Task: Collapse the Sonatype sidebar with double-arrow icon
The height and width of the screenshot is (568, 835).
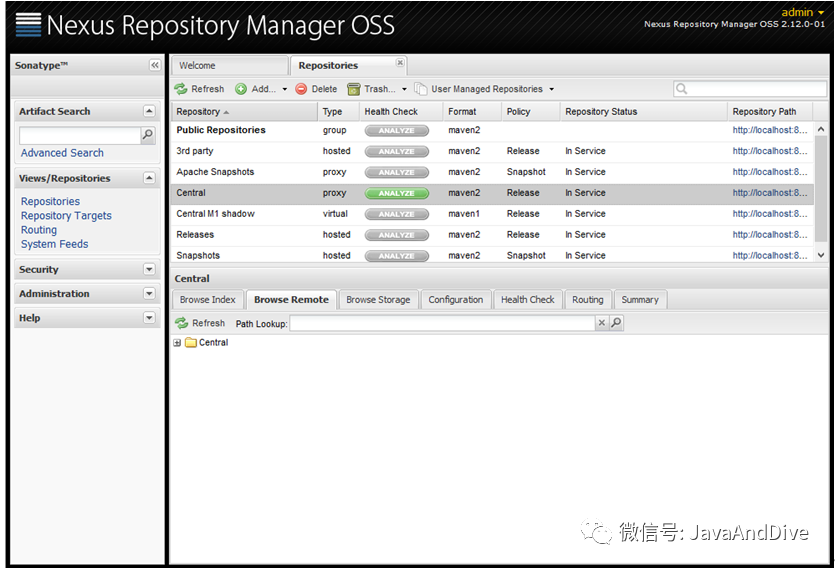Action: click(155, 65)
